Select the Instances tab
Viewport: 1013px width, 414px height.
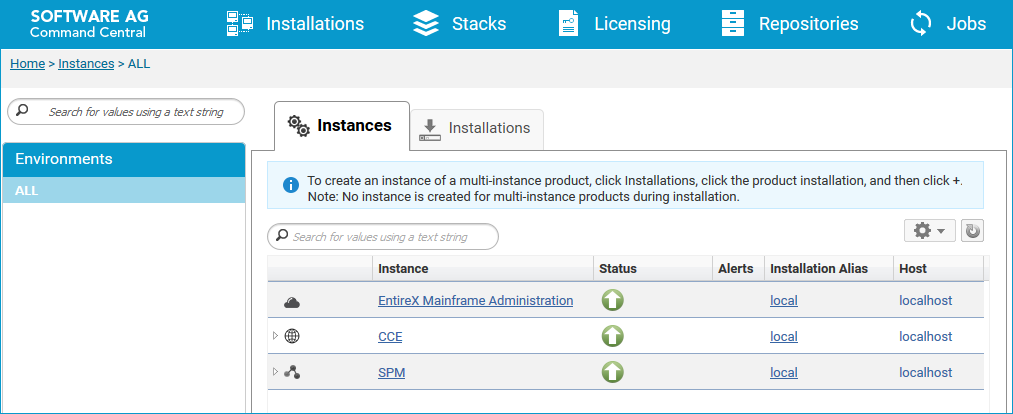[x=342, y=126]
